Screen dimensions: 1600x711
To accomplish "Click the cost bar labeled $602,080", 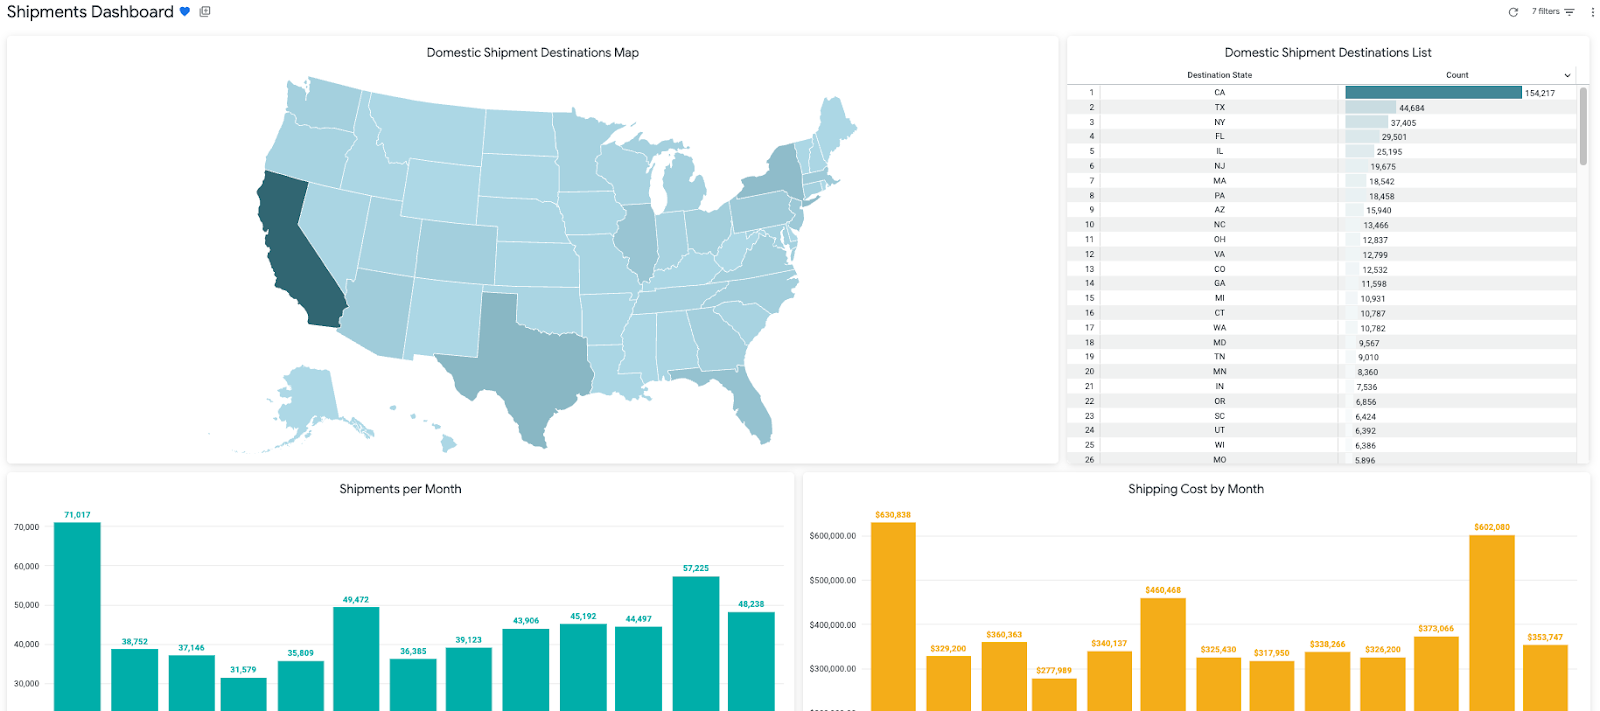I will [1492, 623].
